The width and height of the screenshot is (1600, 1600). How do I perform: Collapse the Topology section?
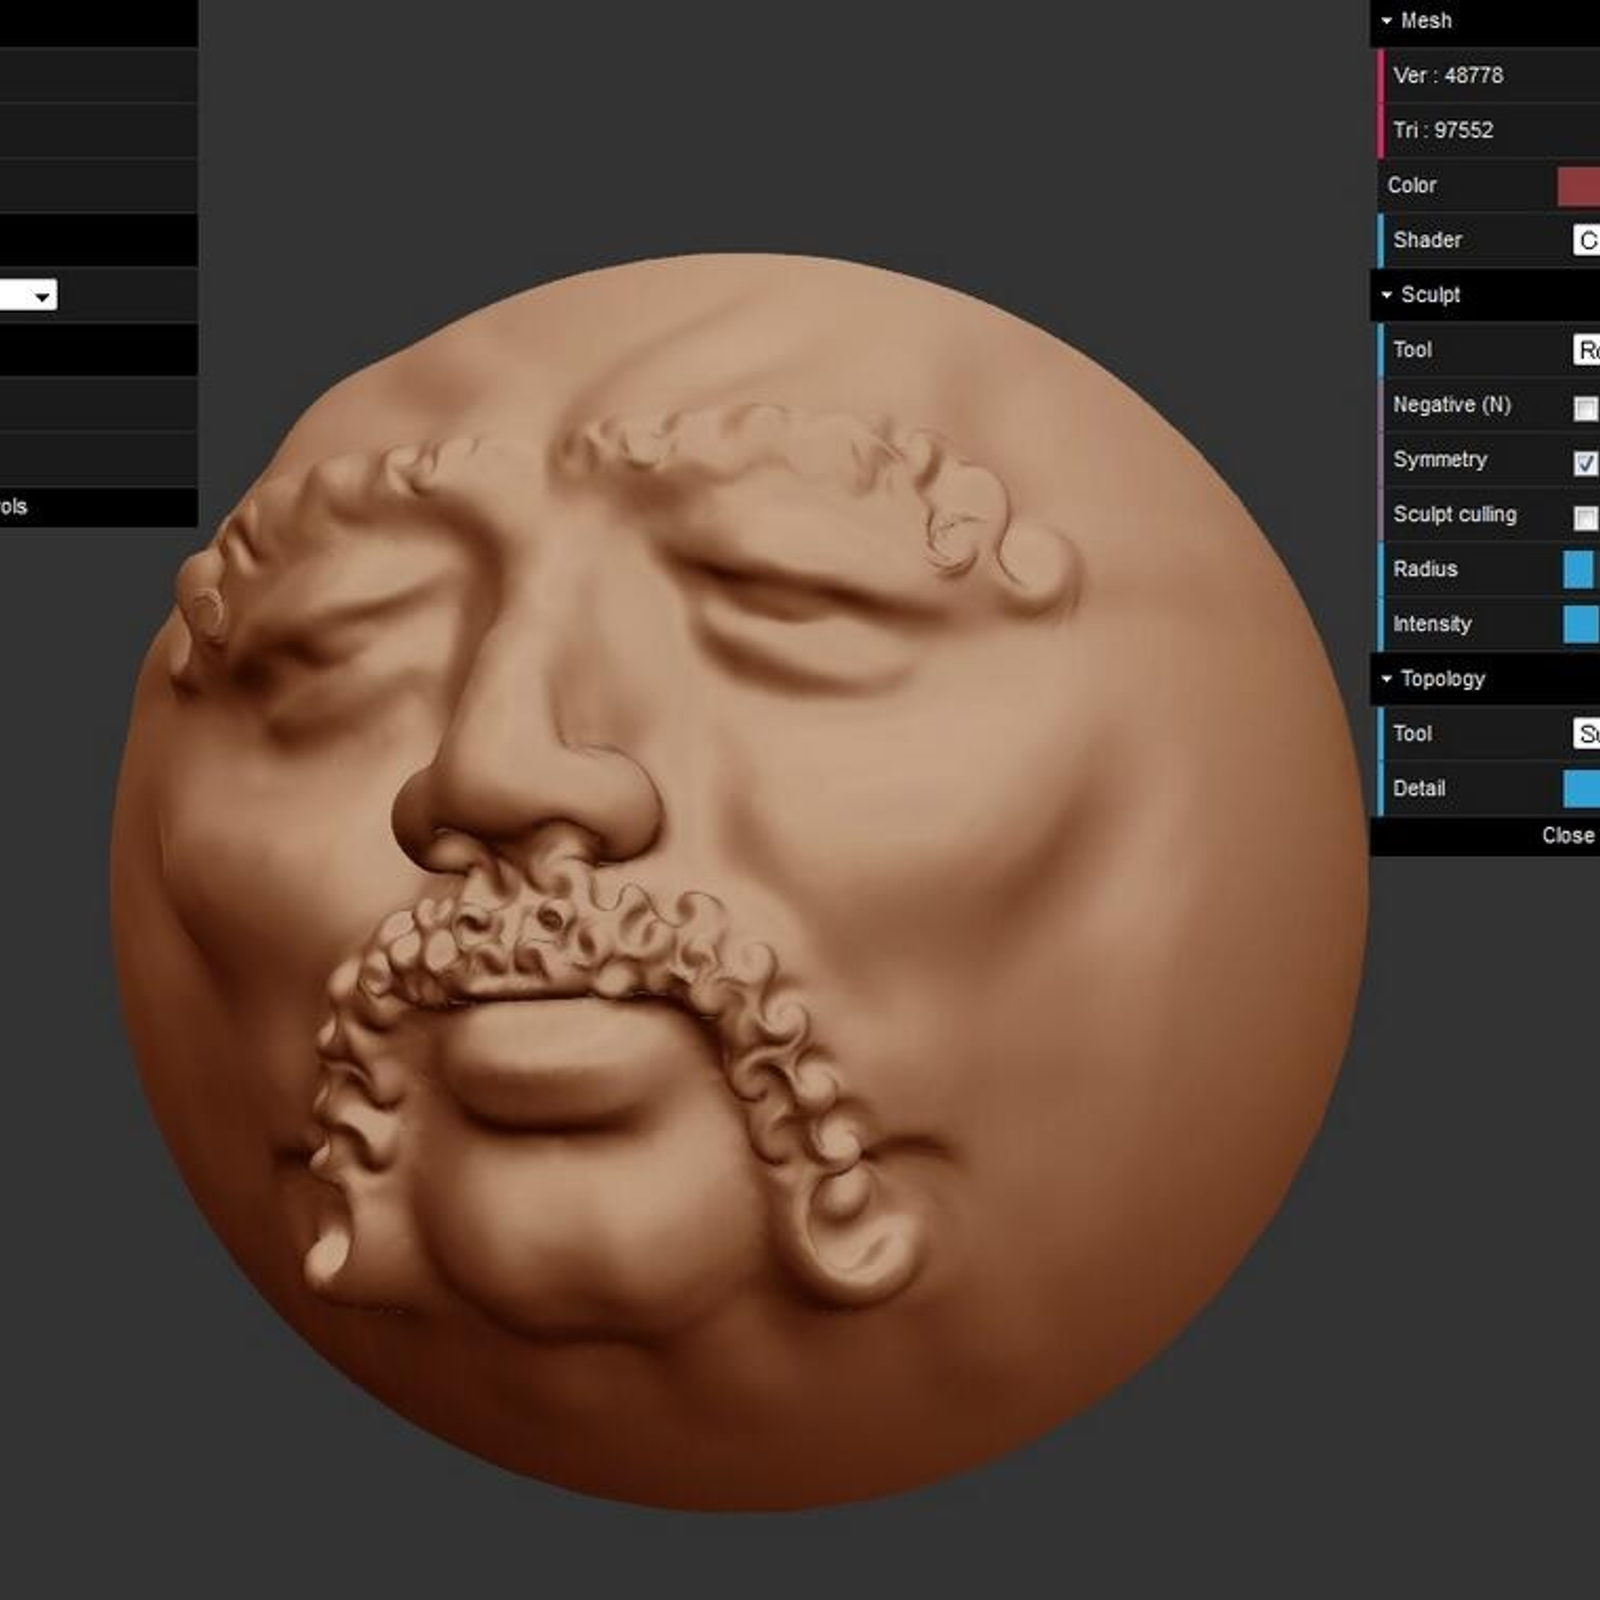(1441, 679)
